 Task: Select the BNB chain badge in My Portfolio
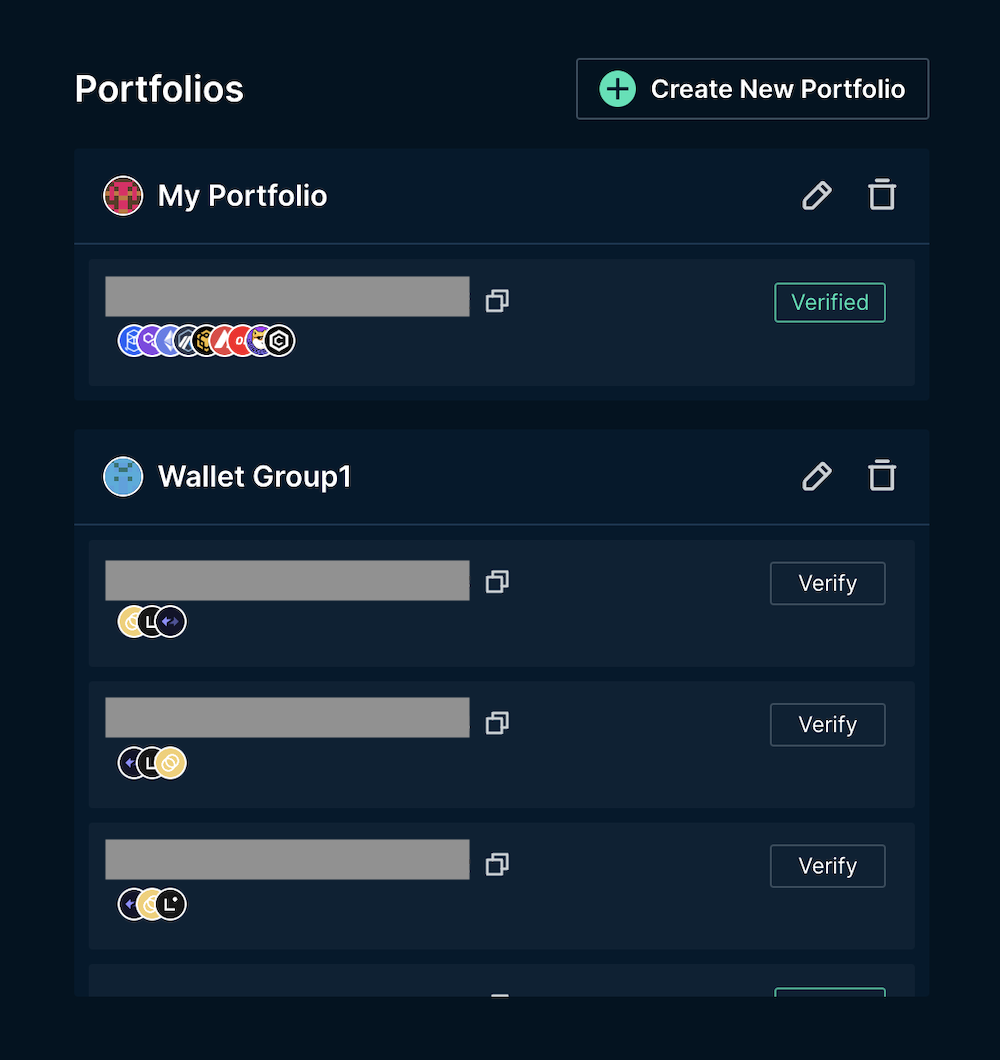click(202, 340)
